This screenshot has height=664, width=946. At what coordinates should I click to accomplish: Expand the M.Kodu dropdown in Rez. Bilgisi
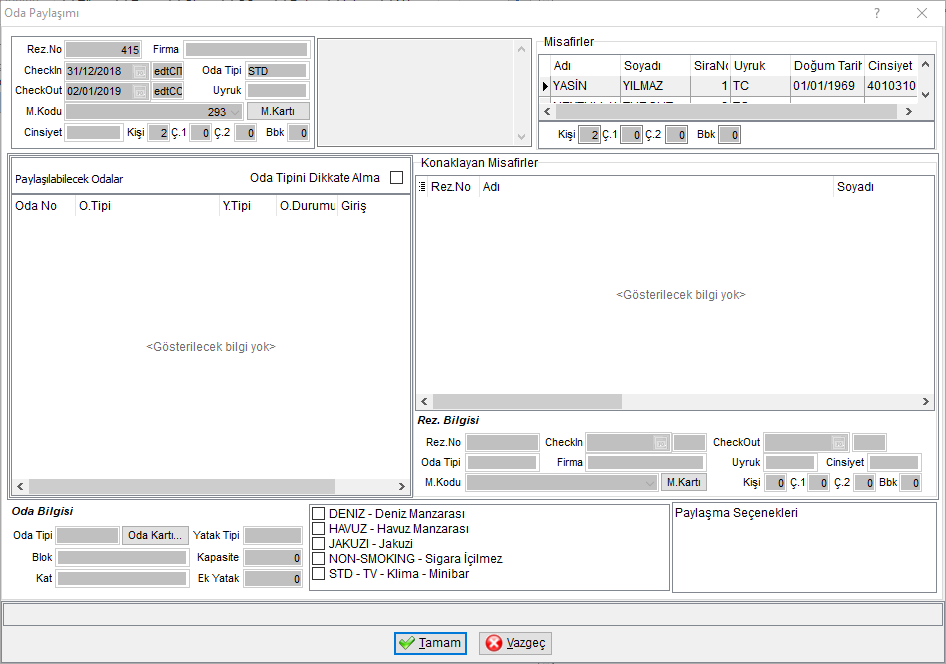coord(649,483)
